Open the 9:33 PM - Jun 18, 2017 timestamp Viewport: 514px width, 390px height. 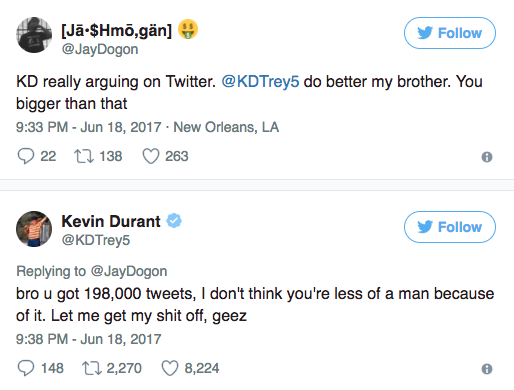pyautogui.click(x=89, y=127)
